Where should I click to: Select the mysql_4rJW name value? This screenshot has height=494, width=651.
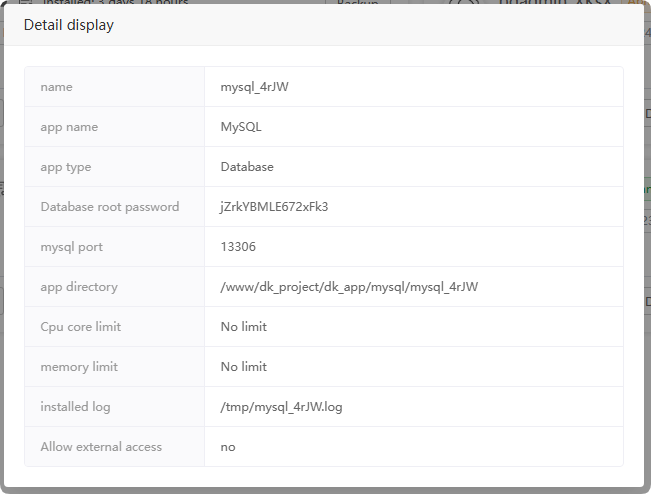point(255,87)
